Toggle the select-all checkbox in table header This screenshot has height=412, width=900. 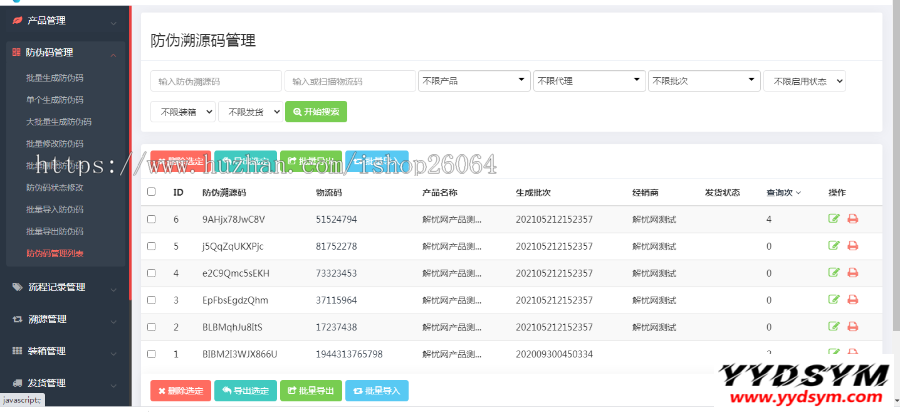point(151,192)
